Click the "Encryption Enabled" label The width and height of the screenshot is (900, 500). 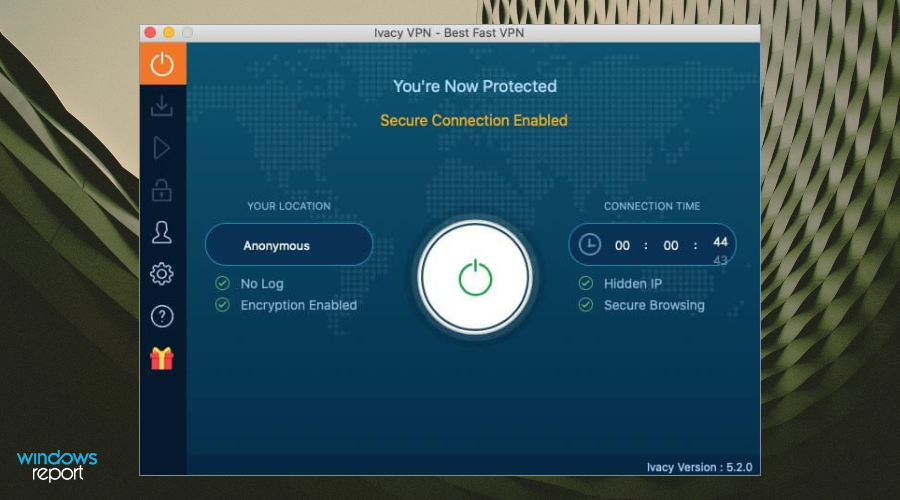(298, 305)
